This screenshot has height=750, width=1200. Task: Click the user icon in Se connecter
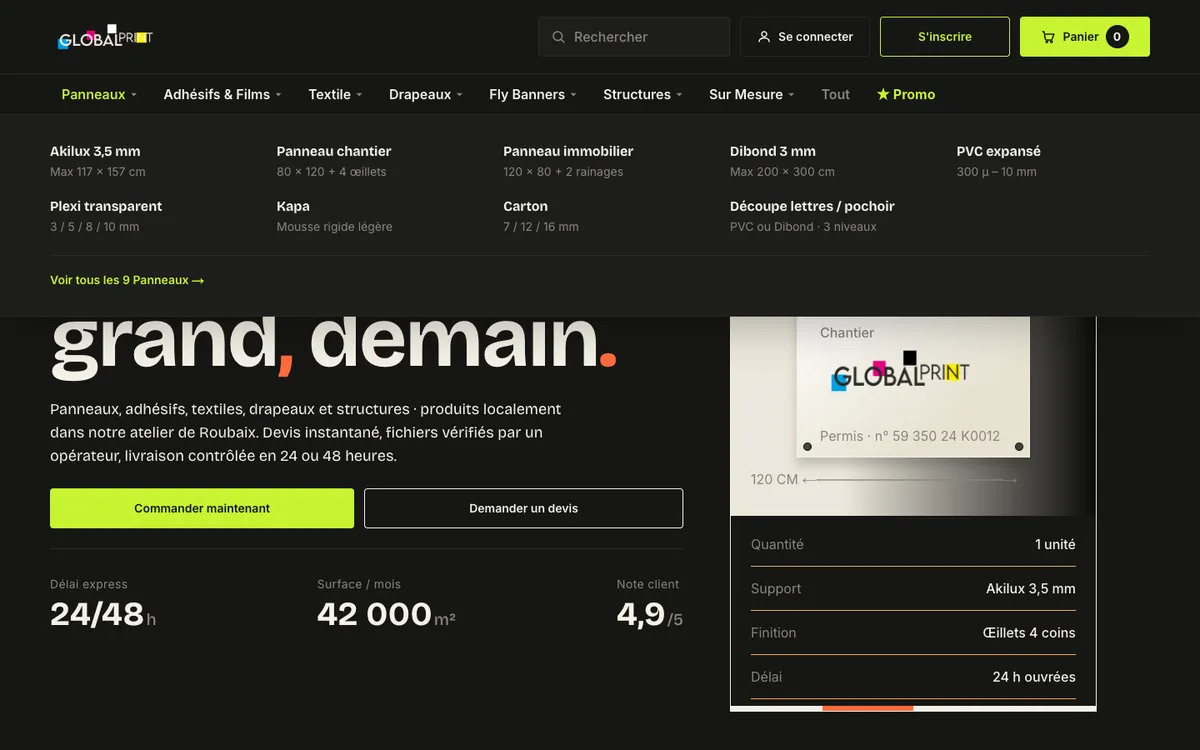tap(764, 37)
